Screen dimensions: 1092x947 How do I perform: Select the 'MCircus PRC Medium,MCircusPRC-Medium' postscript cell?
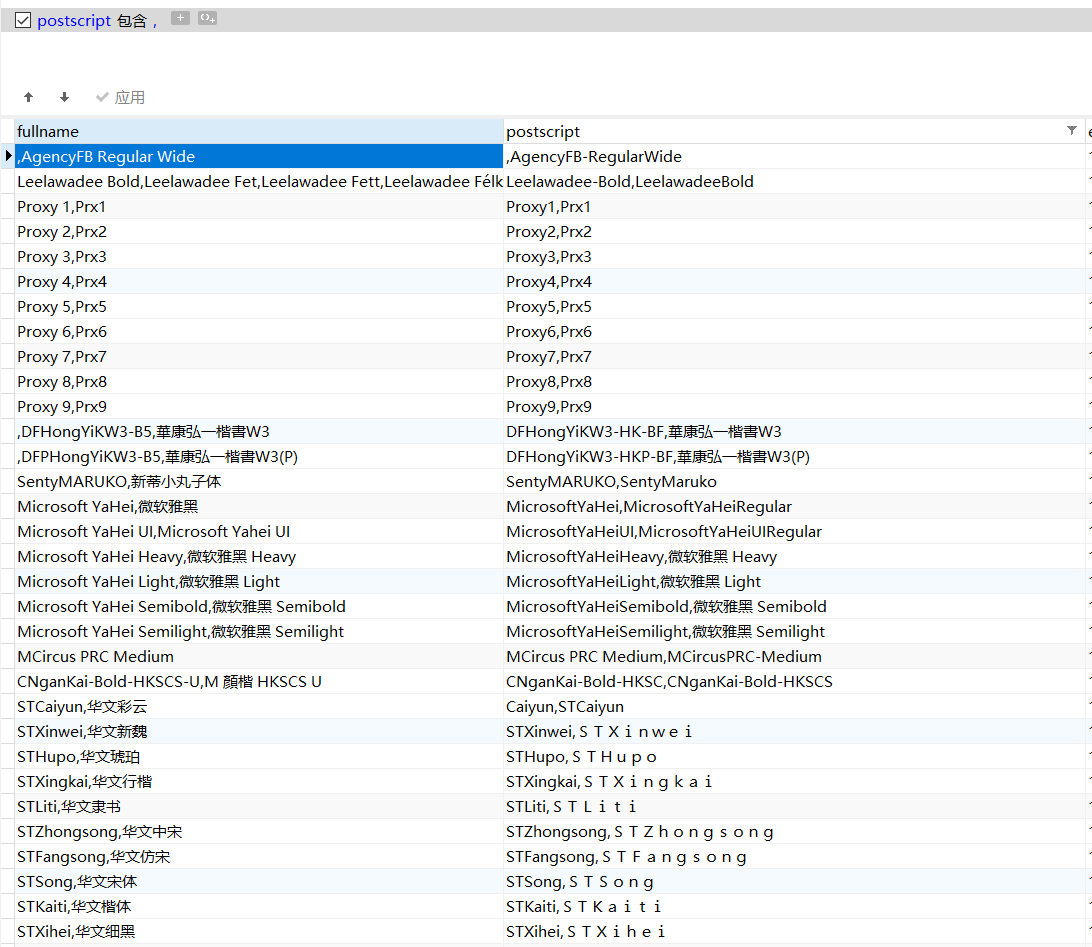tap(794, 657)
